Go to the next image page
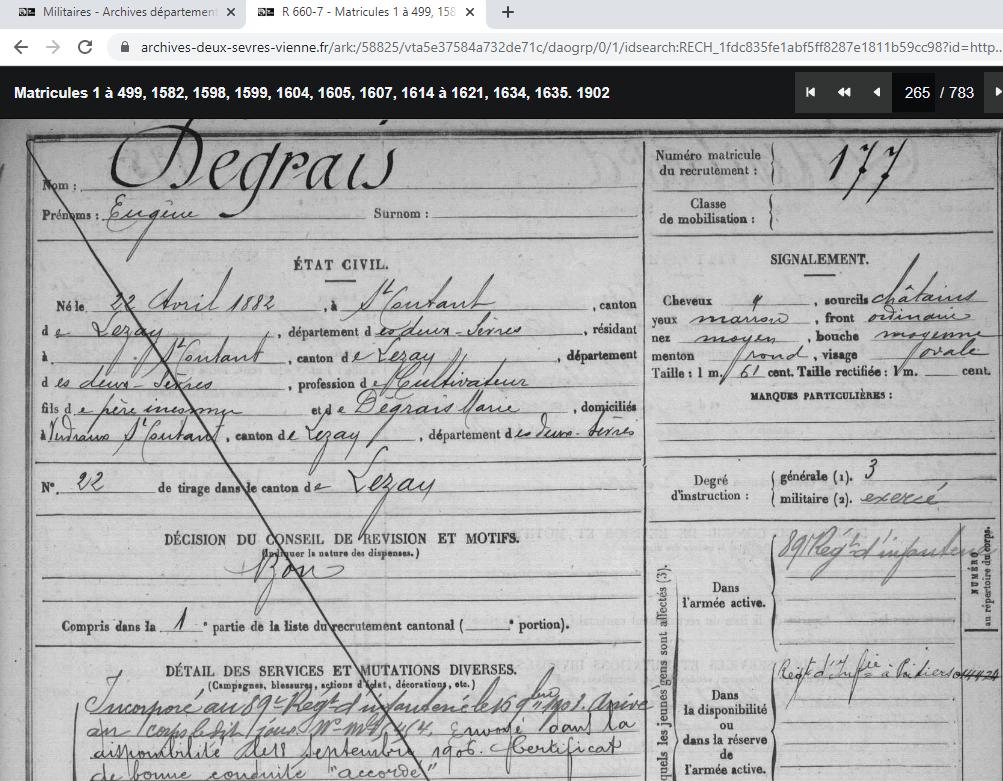 click(995, 92)
